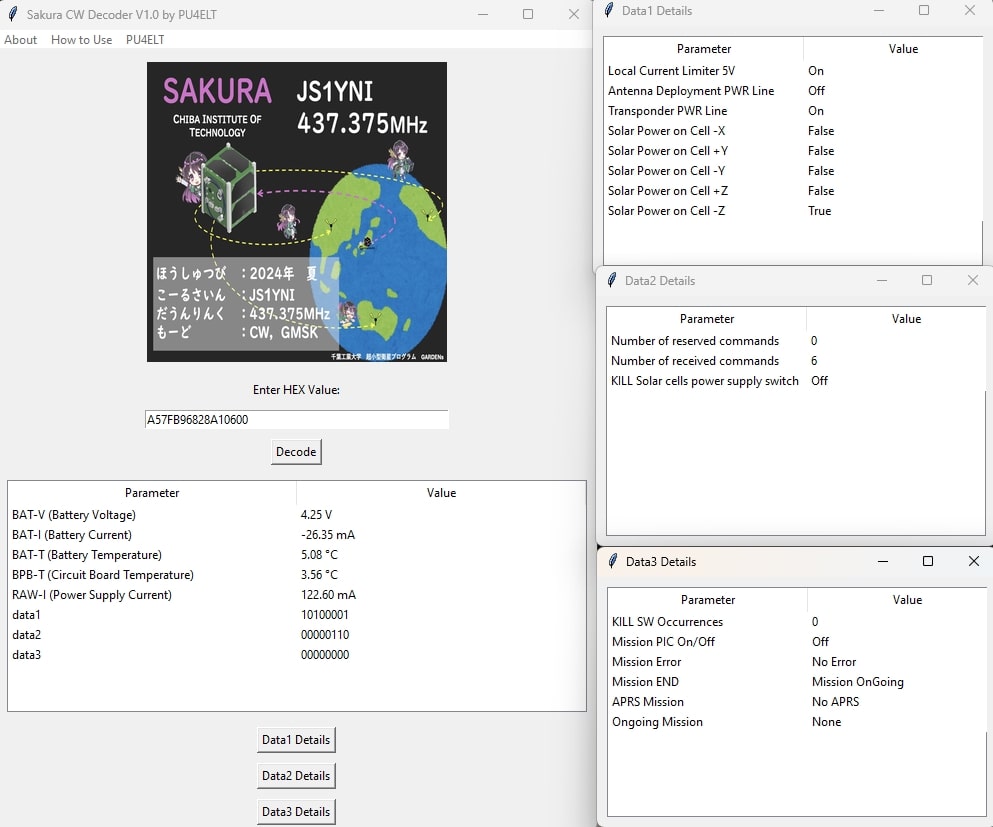This screenshot has width=993, height=827.
Task: Select Solar Power on Cell -Y row
Action: click(x=794, y=171)
